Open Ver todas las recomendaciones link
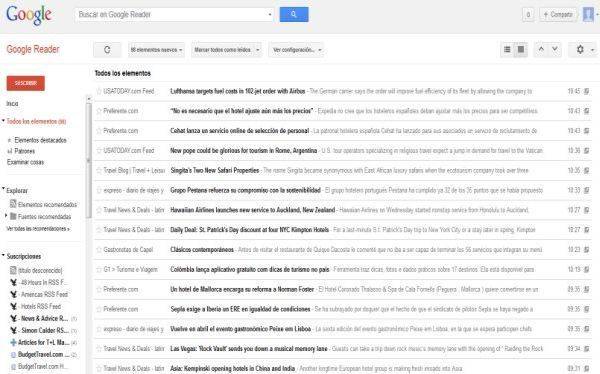The height and width of the screenshot is (374, 600). [x=38, y=229]
